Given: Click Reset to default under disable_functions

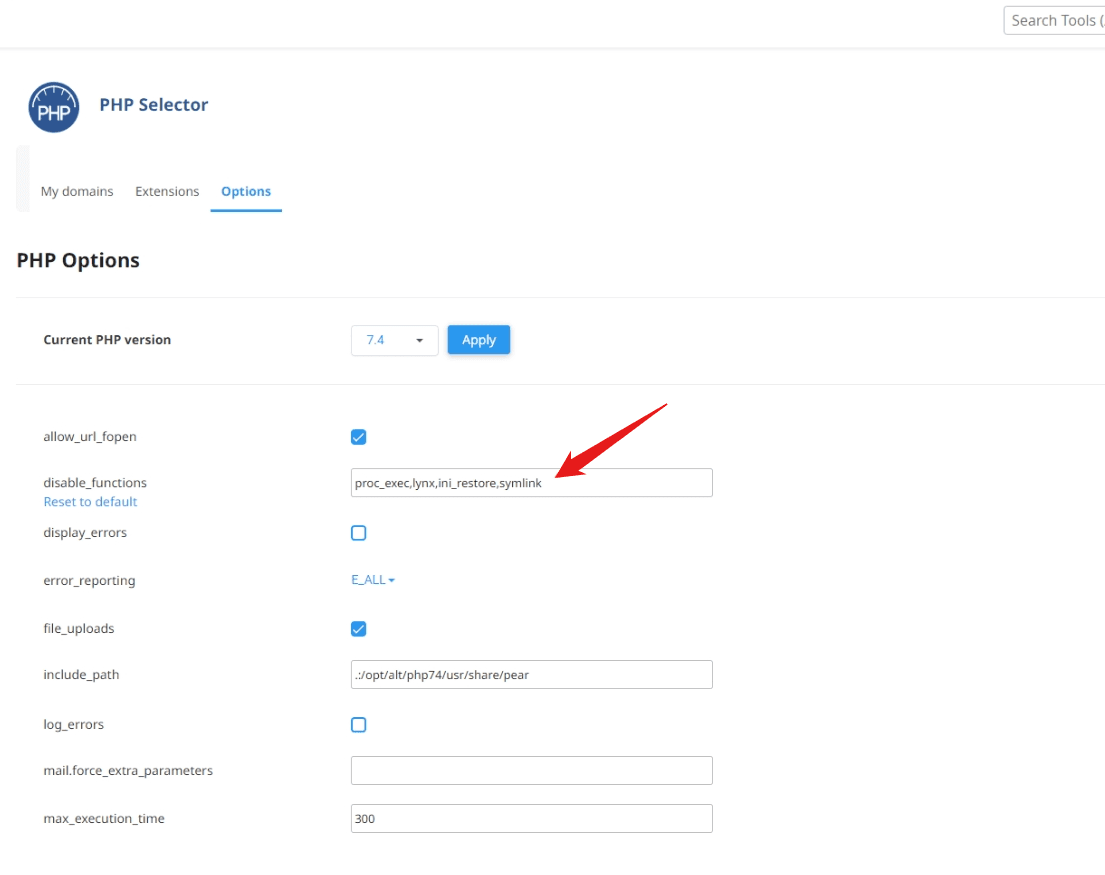Looking at the screenshot, I should 90,501.
